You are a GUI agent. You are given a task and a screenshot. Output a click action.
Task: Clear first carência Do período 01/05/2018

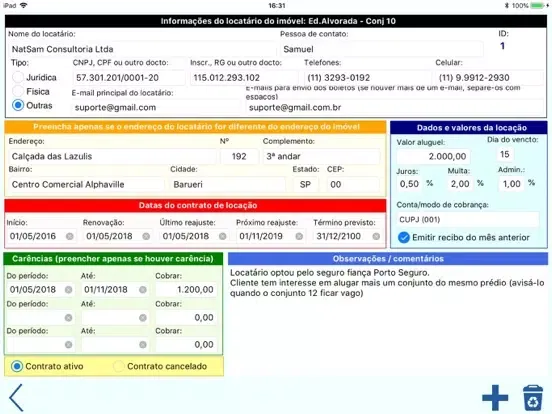pos(69,290)
